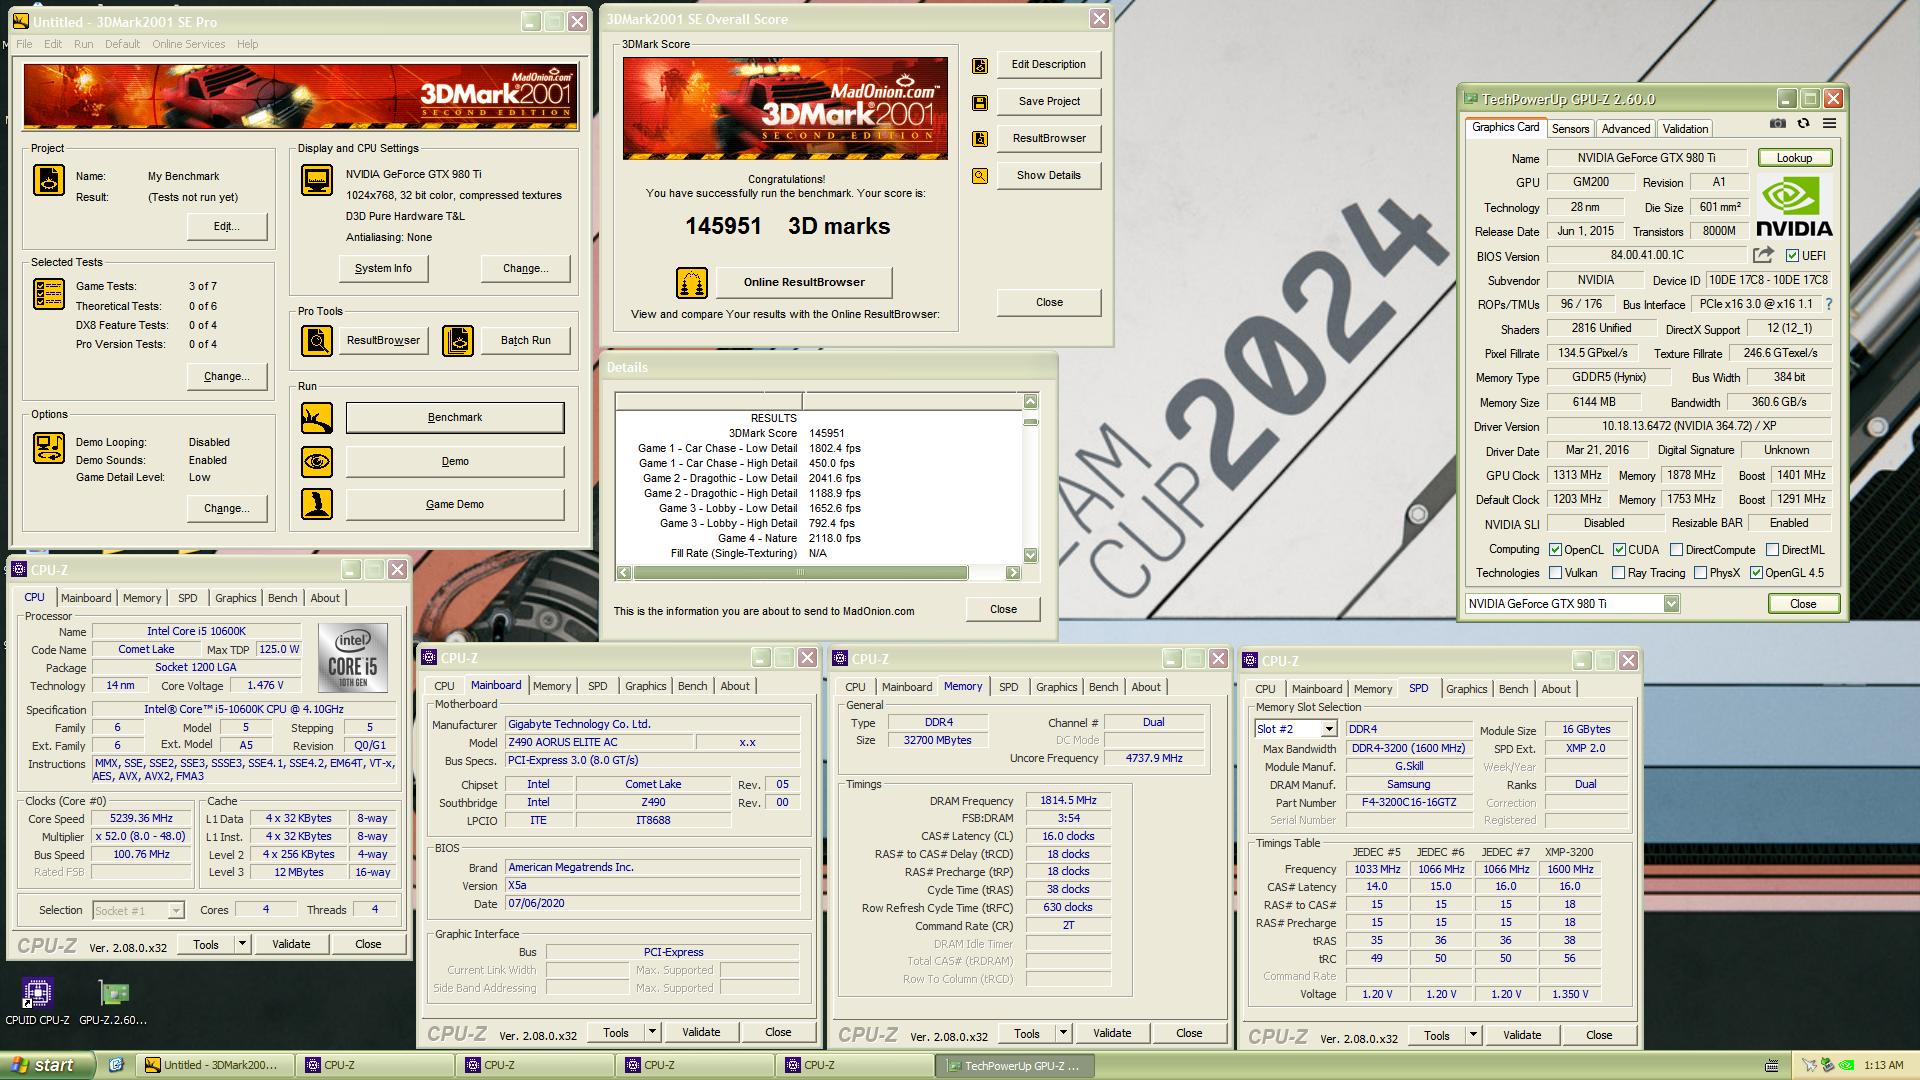Image resolution: width=1920 pixels, height=1080 pixels.
Task: Click the Batch Run icon in Pro Tools
Action: coord(458,341)
